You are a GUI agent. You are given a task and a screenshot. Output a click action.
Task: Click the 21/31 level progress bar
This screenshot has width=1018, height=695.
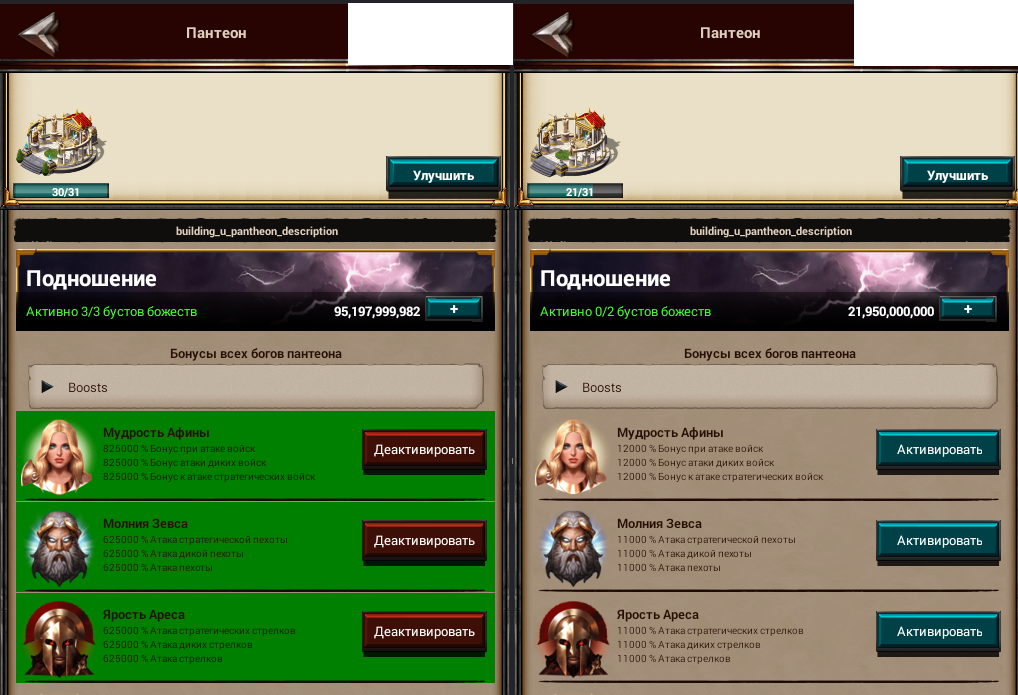pyautogui.click(x=575, y=192)
